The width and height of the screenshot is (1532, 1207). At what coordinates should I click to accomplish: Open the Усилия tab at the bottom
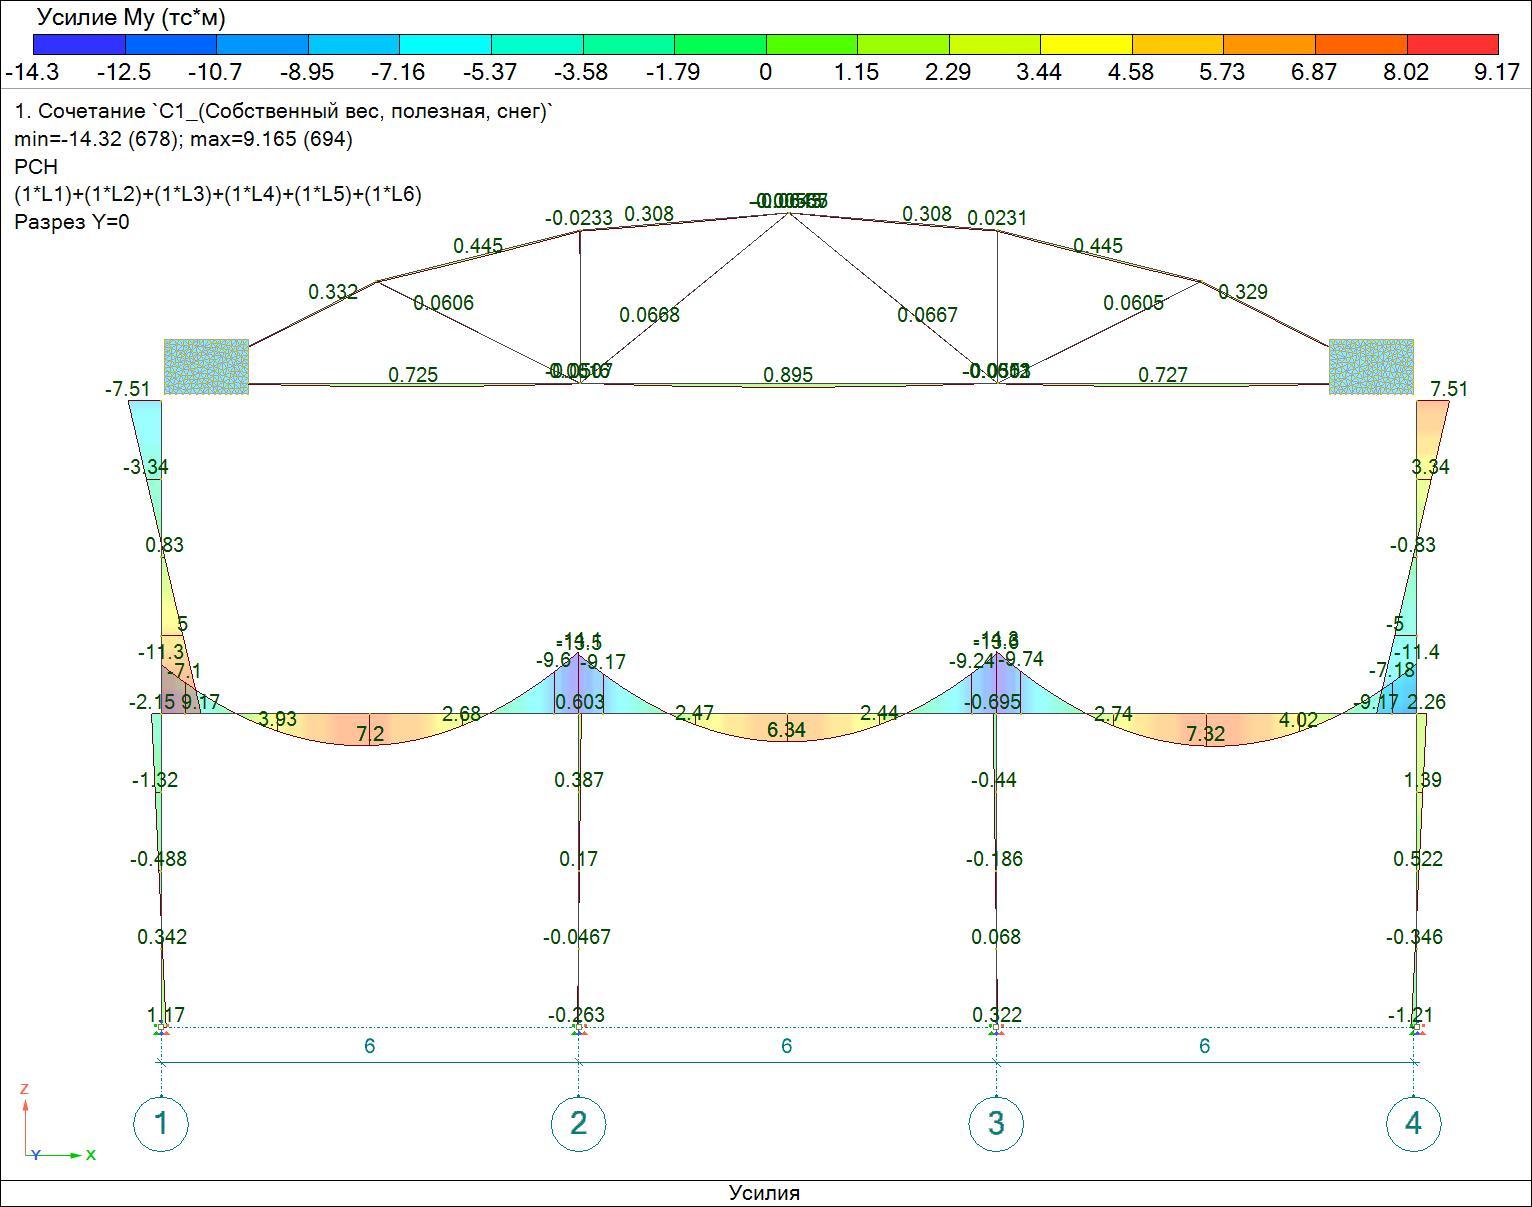coord(764,1193)
